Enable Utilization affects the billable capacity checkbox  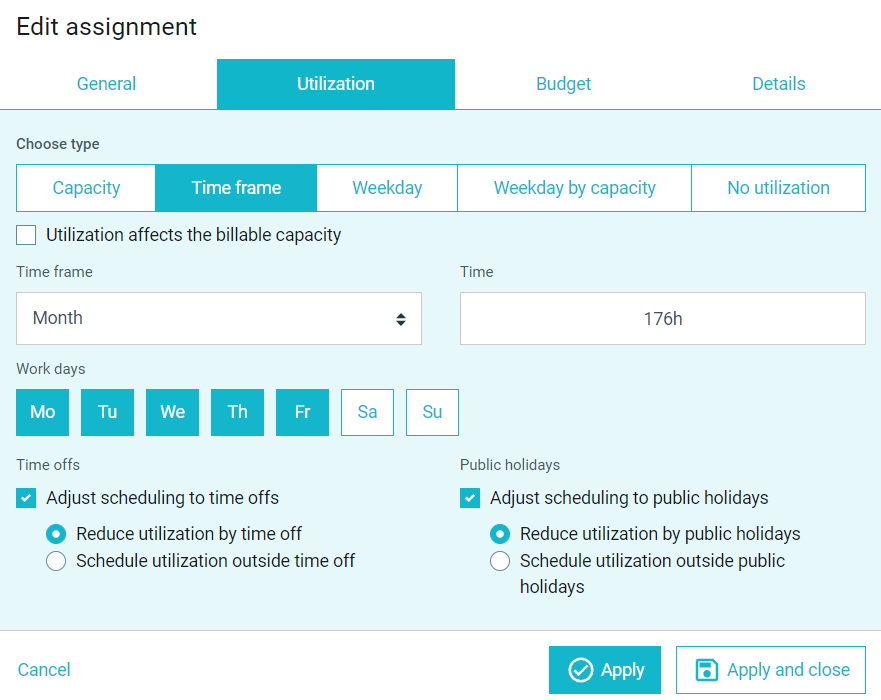[x=26, y=235]
